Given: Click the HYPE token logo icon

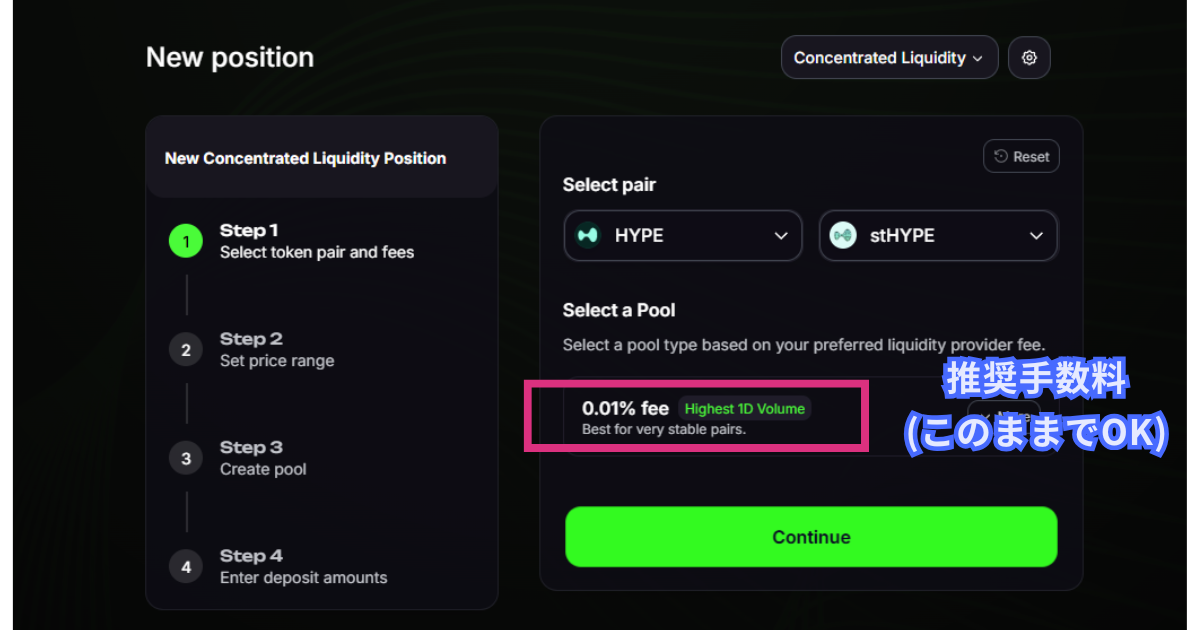Looking at the screenshot, I should (589, 236).
